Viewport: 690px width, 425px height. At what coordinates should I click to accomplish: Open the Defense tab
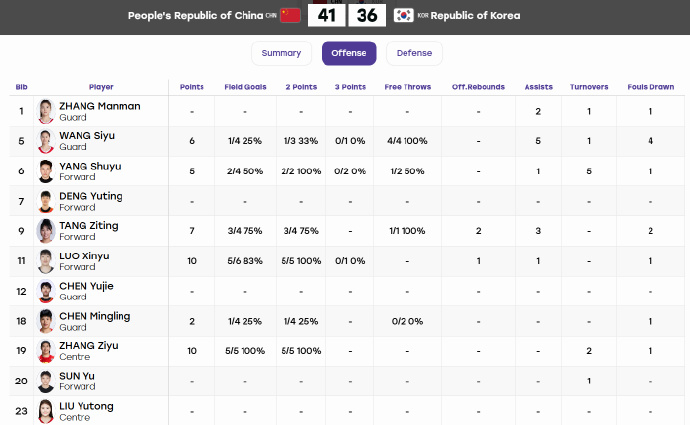click(414, 53)
